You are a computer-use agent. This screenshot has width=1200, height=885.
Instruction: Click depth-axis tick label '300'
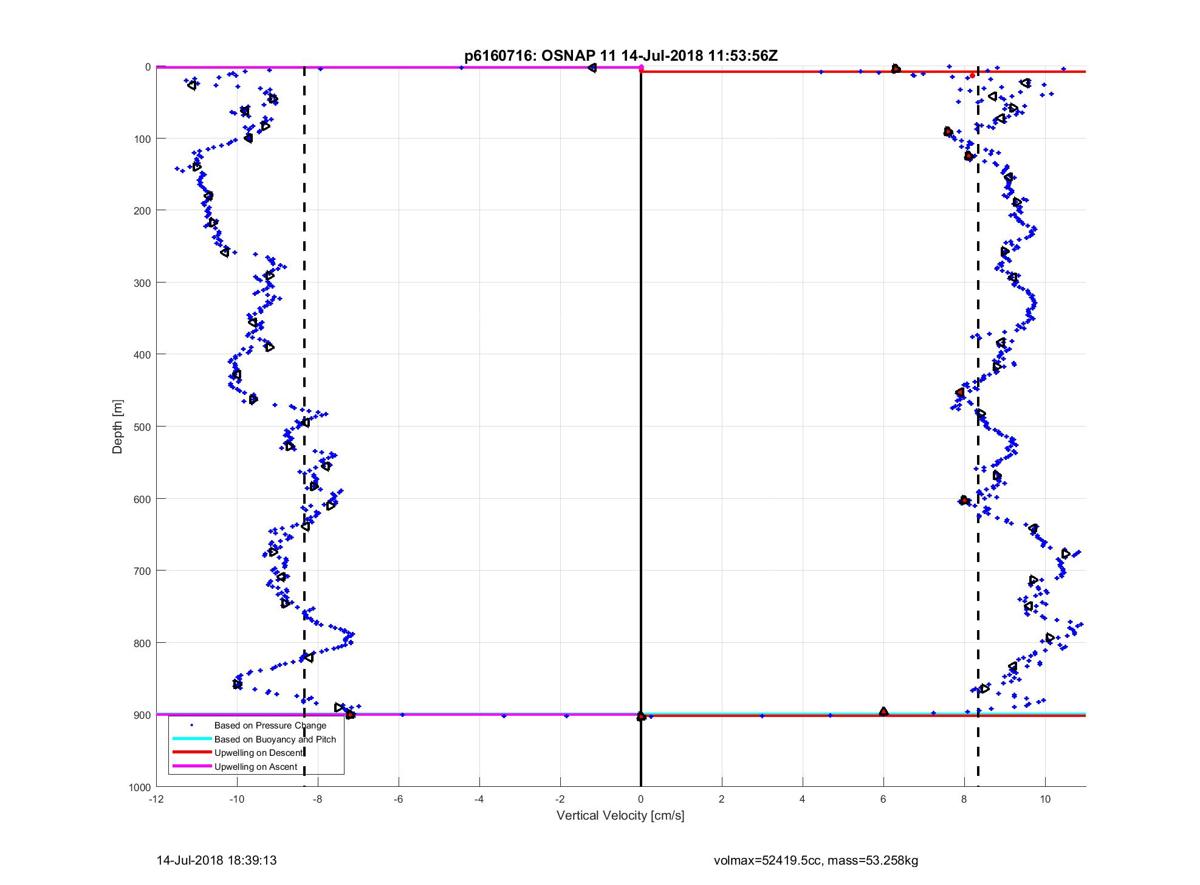pyautogui.click(x=141, y=283)
